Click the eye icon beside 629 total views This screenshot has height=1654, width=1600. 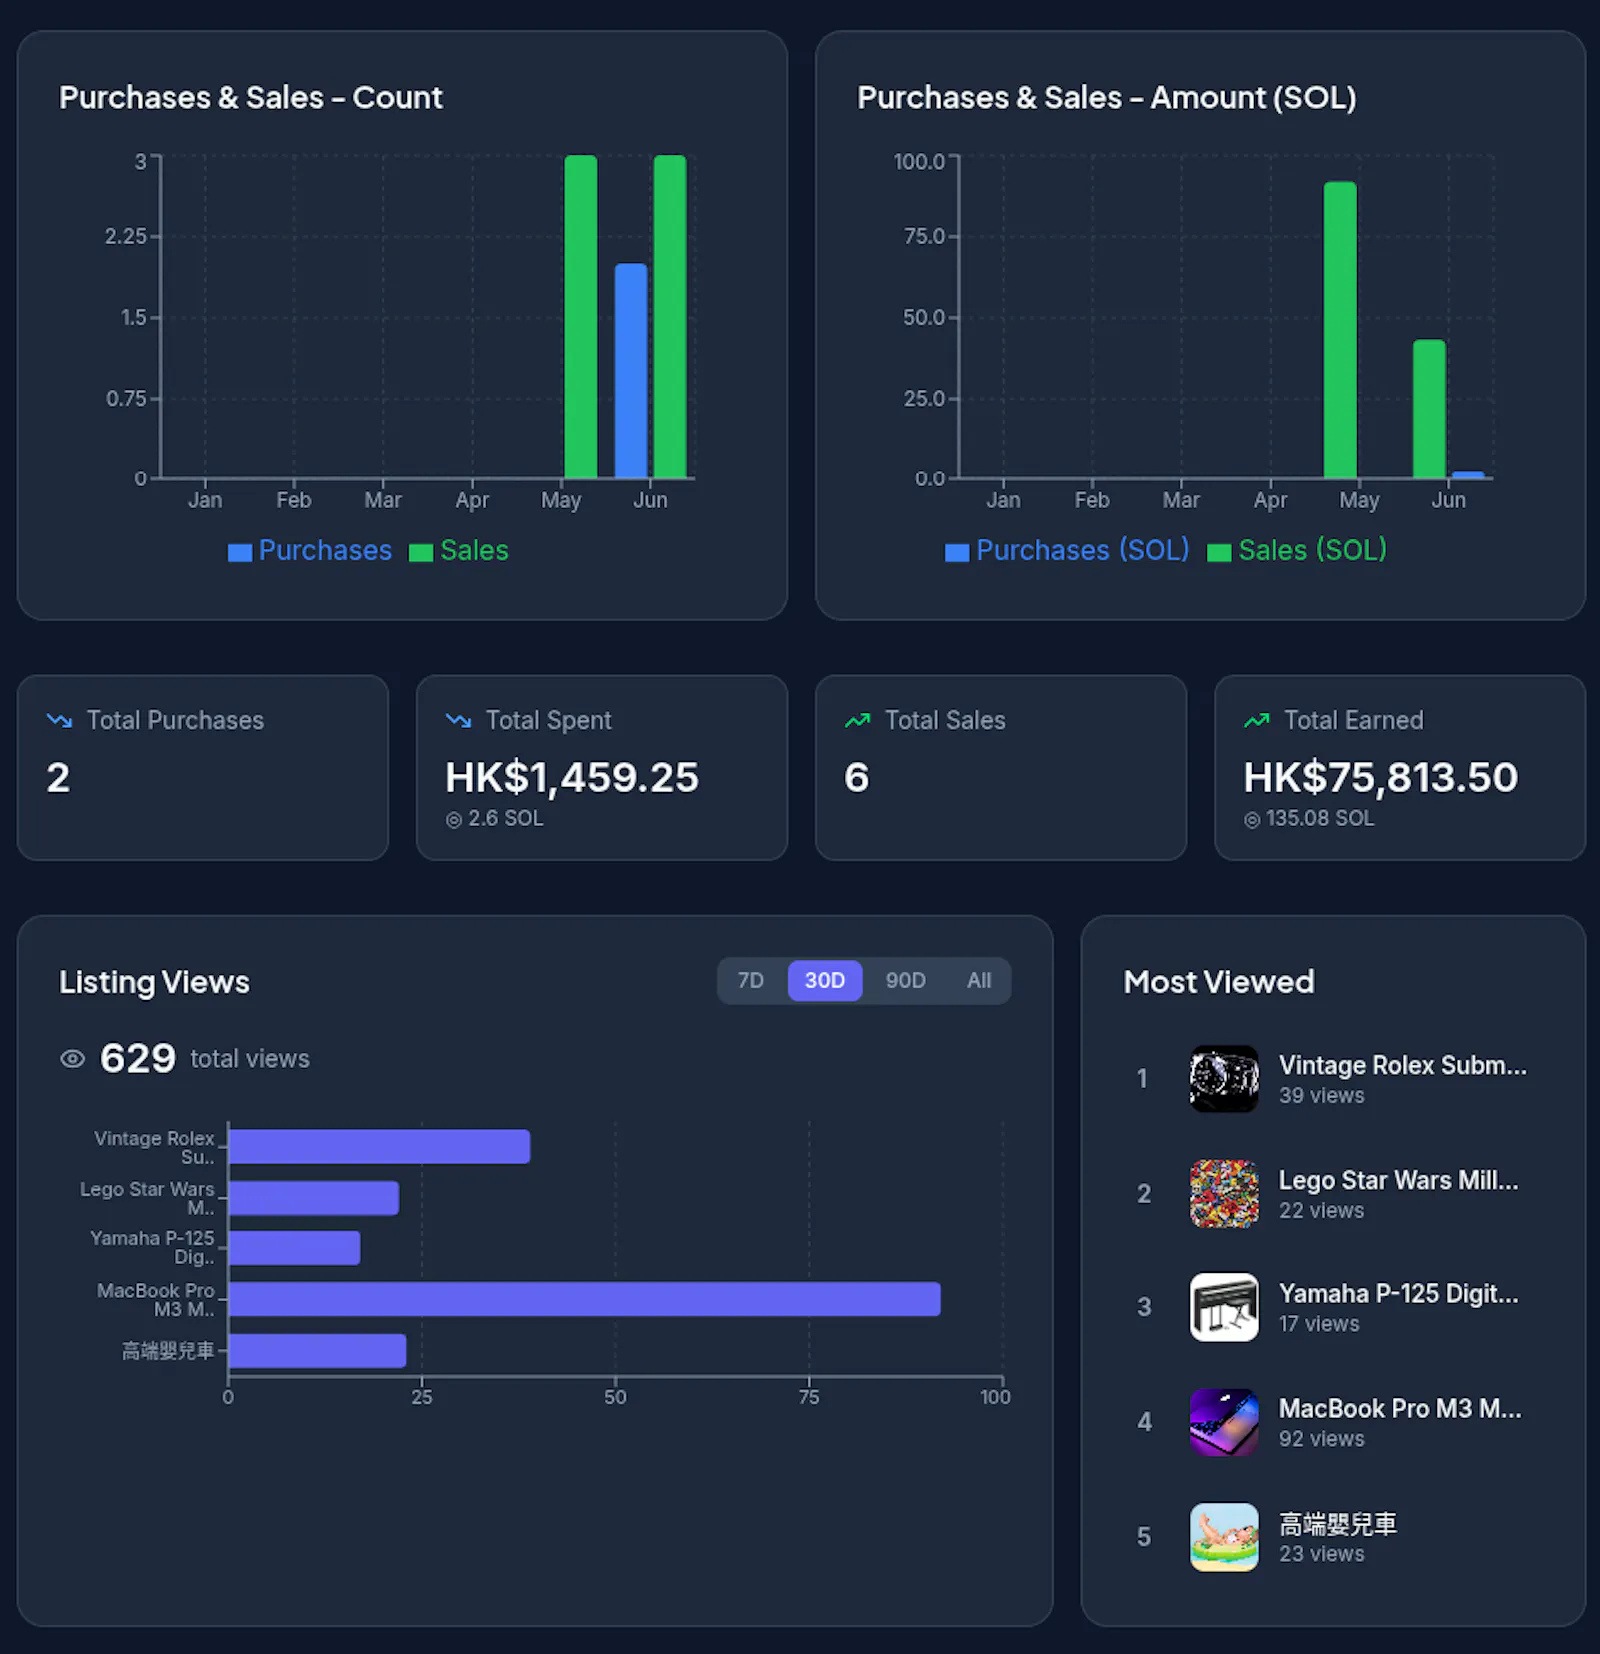pos(73,1059)
